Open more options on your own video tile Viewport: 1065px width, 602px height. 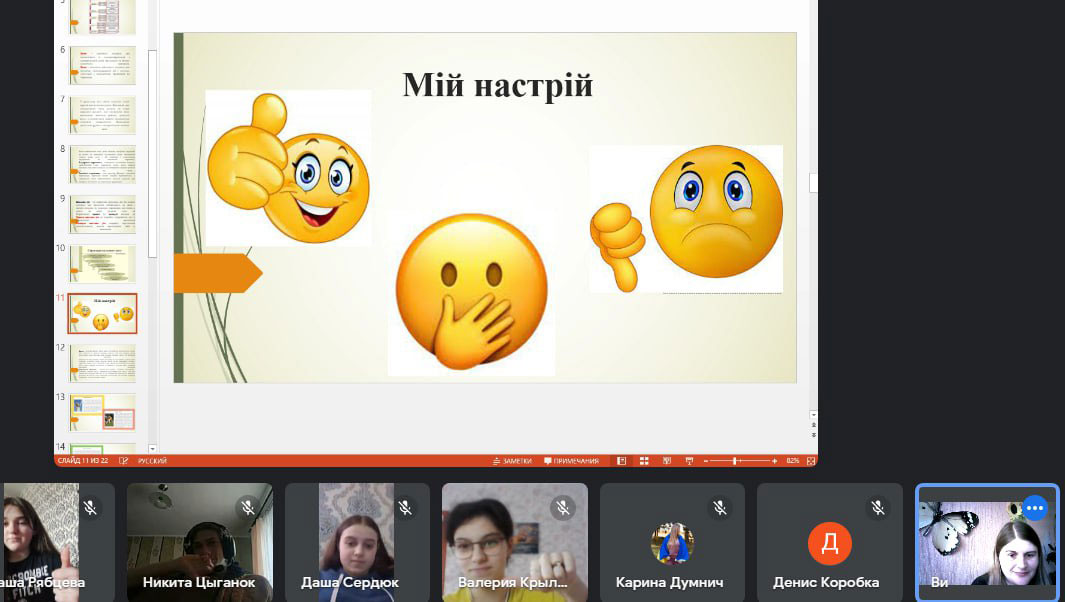pos(1034,508)
